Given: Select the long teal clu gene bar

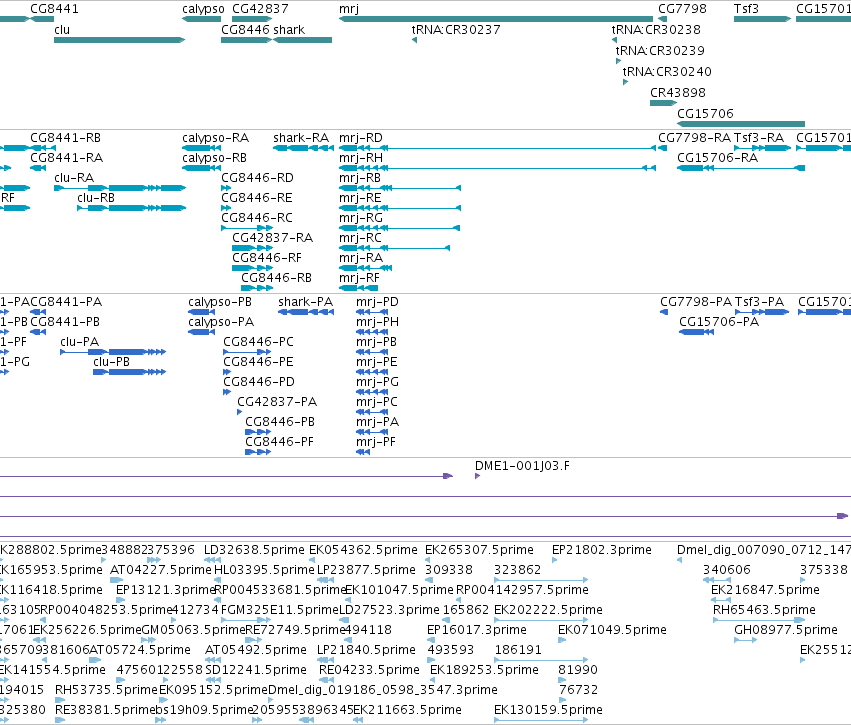Looking at the screenshot, I should pyautogui.click(x=119, y=40).
